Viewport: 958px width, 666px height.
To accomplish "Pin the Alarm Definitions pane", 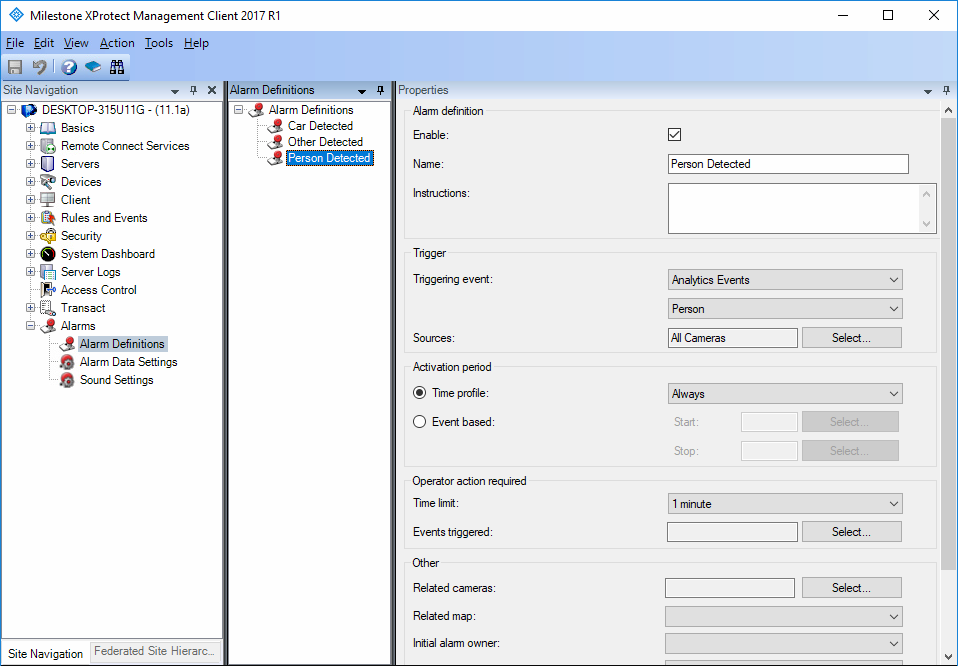I will pyautogui.click(x=380, y=90).
